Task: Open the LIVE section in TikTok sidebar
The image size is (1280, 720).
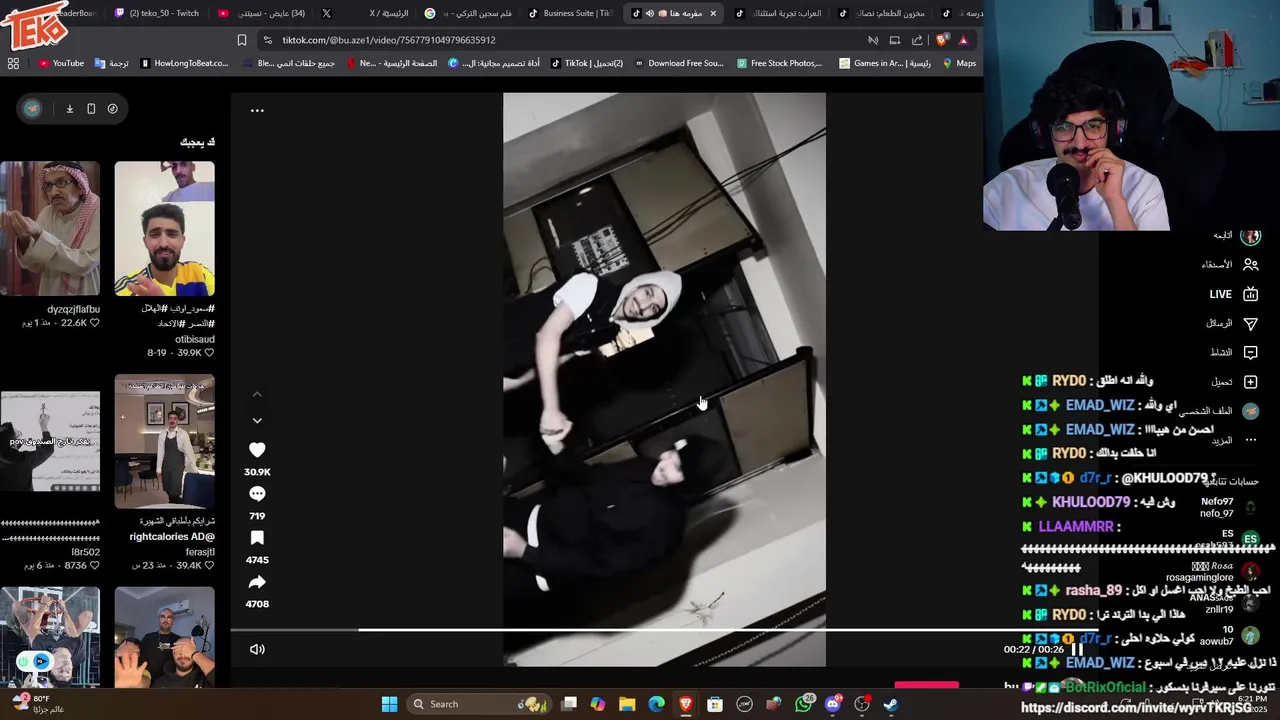Action: [1234, 294]
